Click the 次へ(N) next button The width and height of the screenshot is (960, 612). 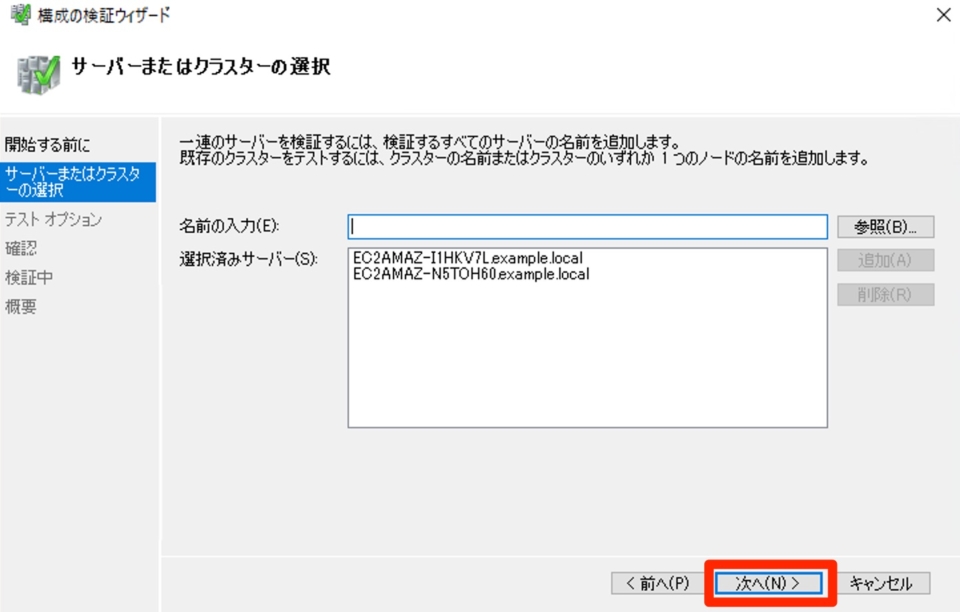click(x=769, y=583)
